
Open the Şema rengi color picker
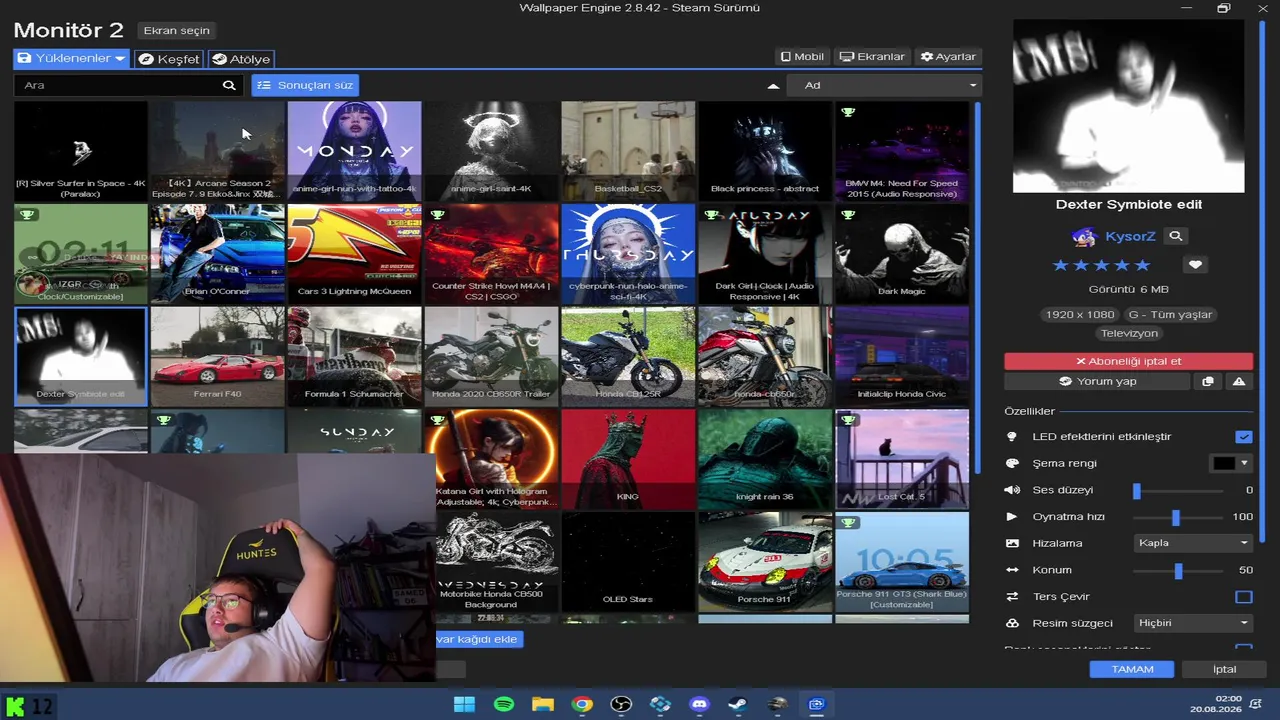point(1231,464)
